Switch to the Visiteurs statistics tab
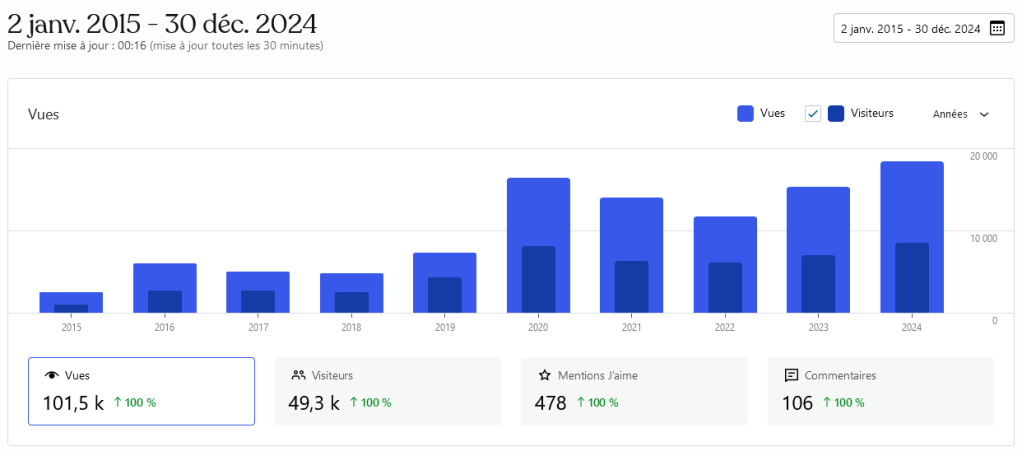 pos(387,391)
